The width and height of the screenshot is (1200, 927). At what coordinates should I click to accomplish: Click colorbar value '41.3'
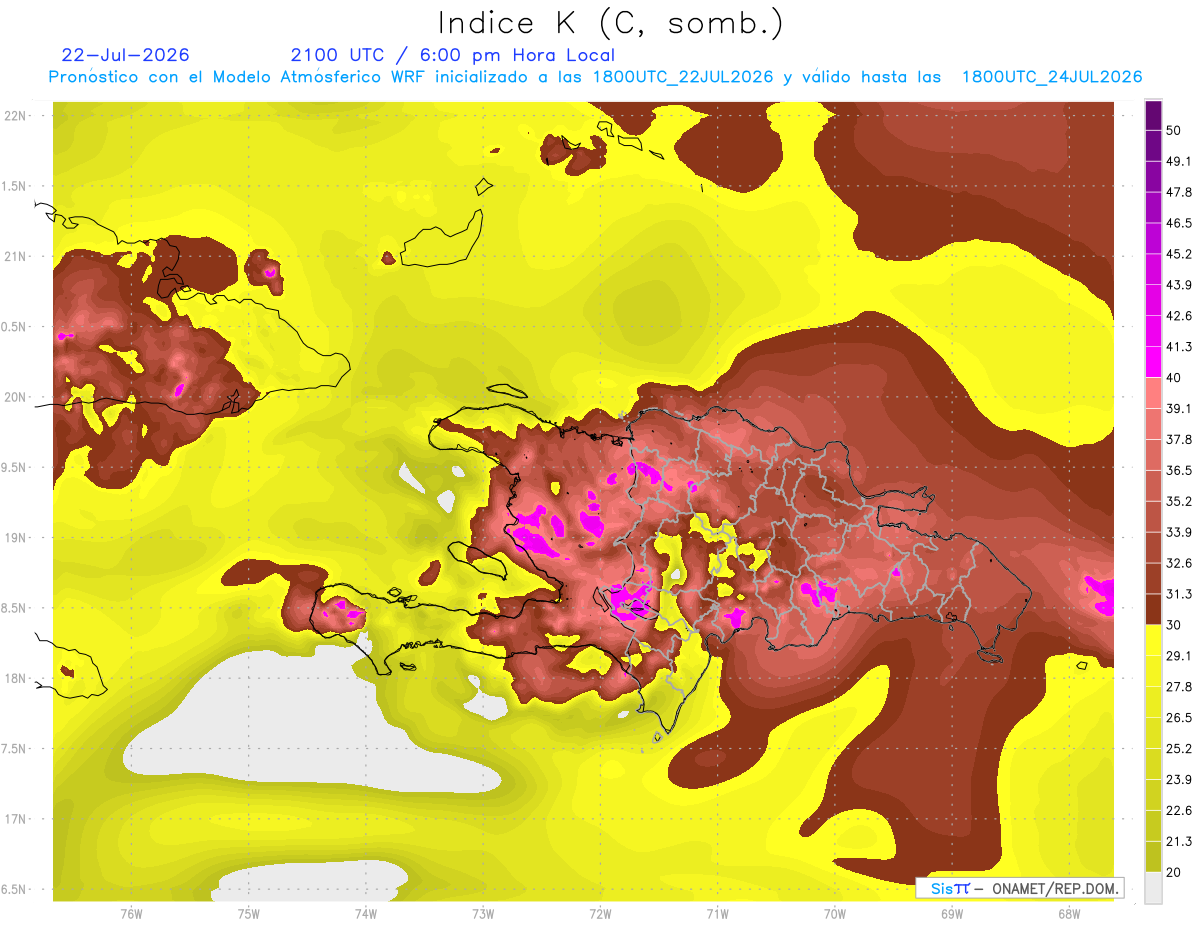(x=1179, y=347)
